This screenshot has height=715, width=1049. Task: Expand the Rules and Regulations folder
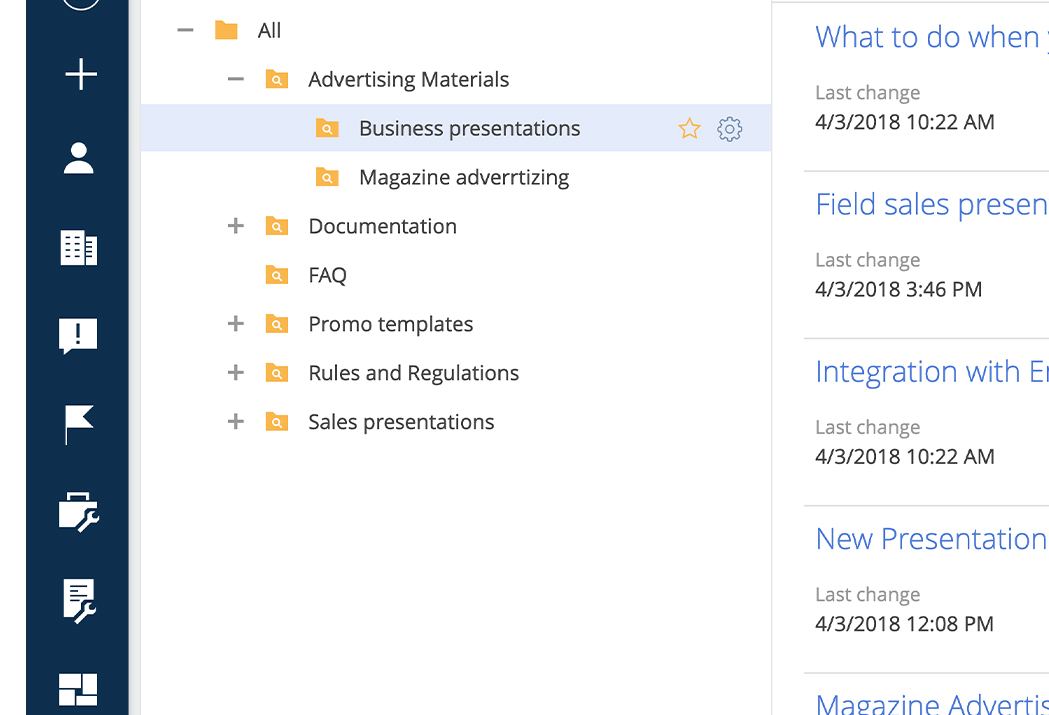click(236, 373)
